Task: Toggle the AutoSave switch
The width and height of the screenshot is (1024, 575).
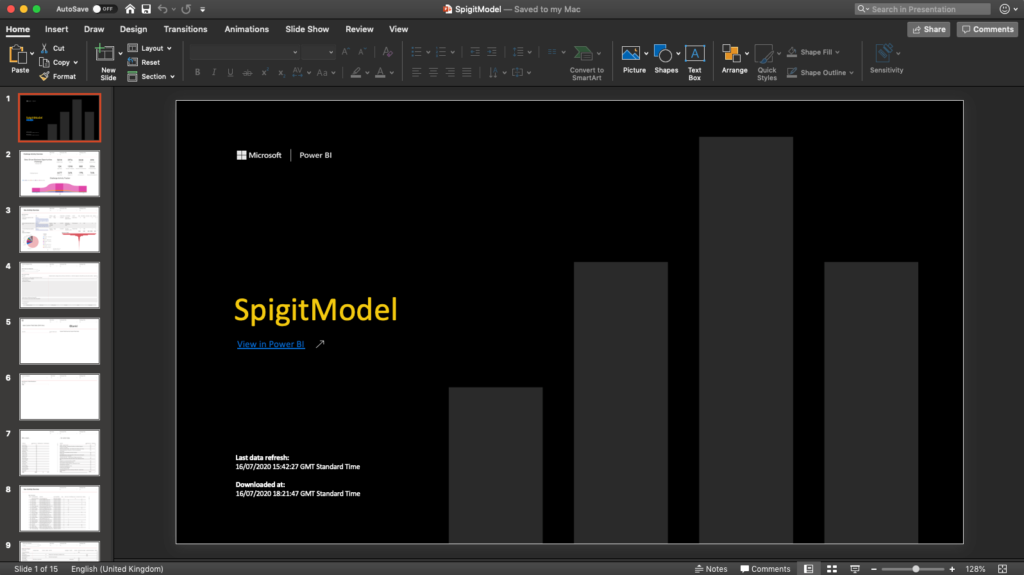Action: [x=103, y=9]
